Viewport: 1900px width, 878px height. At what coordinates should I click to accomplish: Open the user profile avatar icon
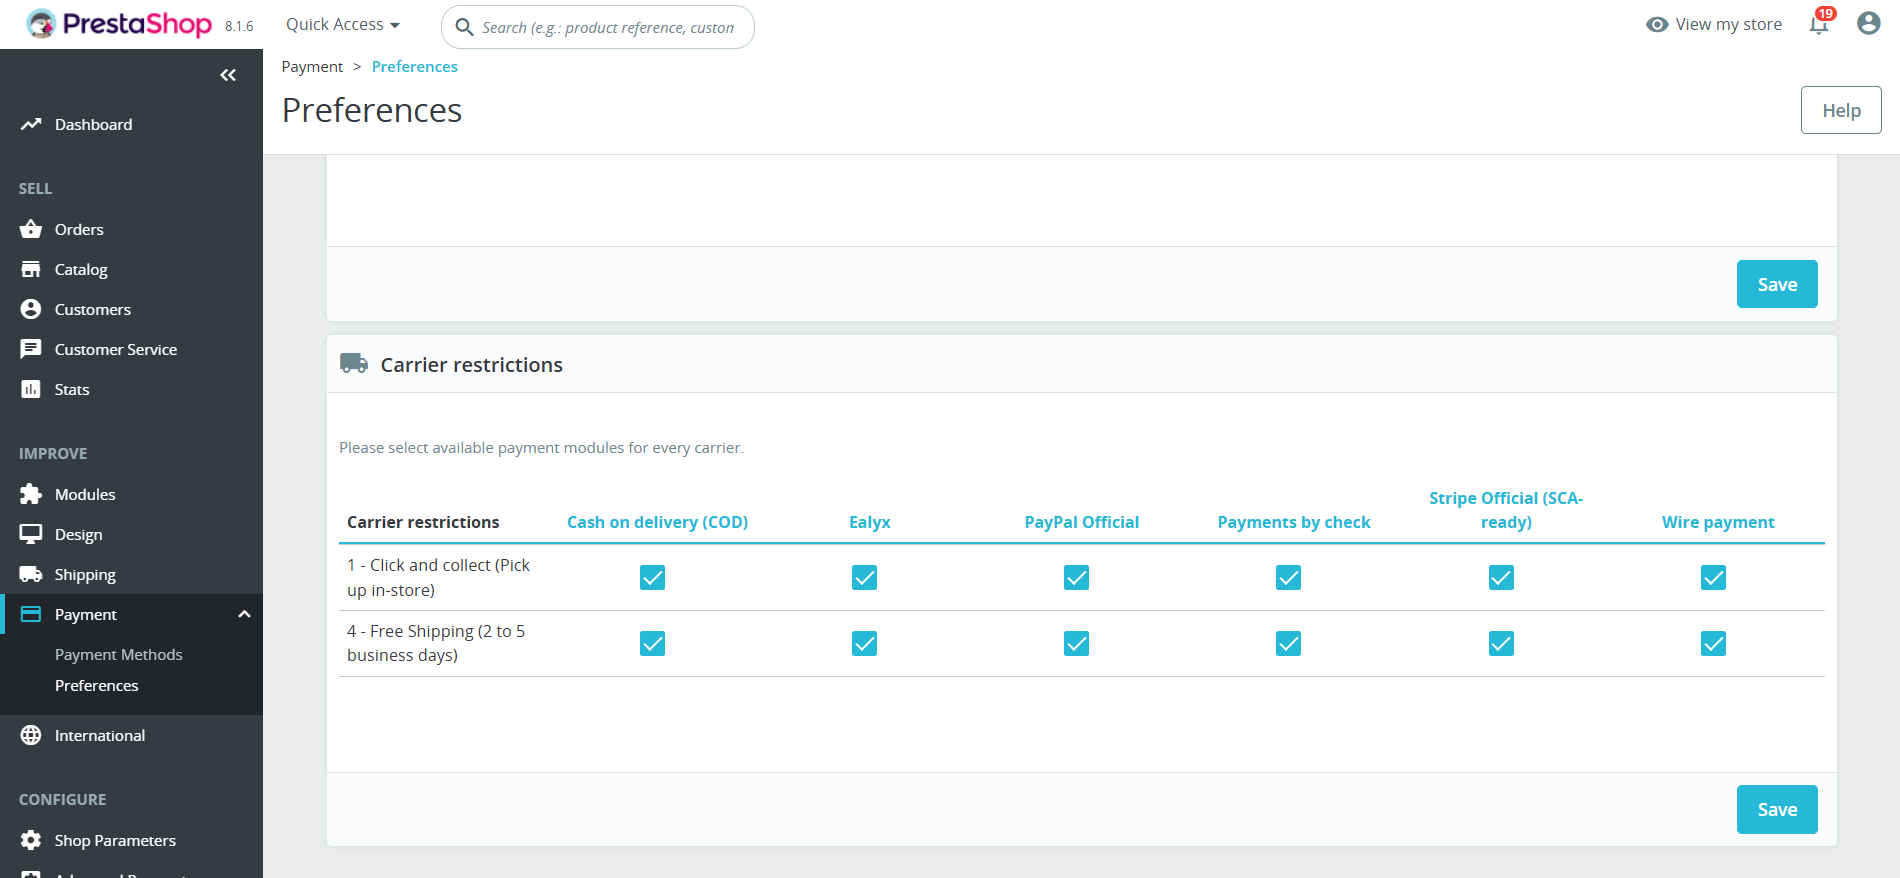pyautogui.click(x=1868, y=24)
